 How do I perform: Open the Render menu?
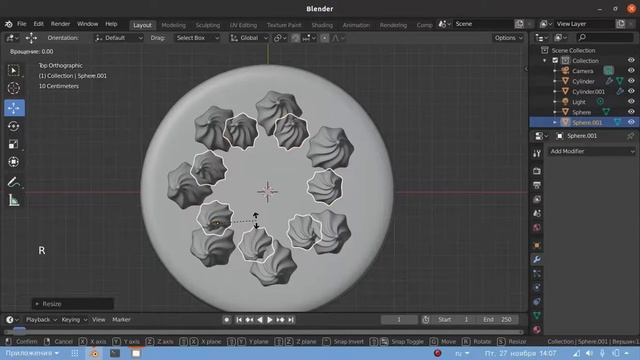point(60,24)
